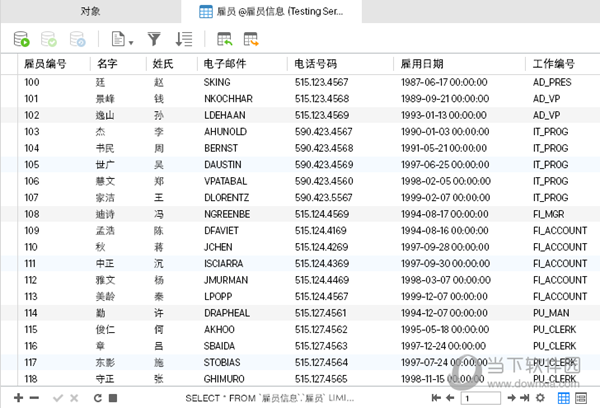Click the 工作编号 column header
The width and height of the screenshot is (600, 408).
tap(562, 64)
